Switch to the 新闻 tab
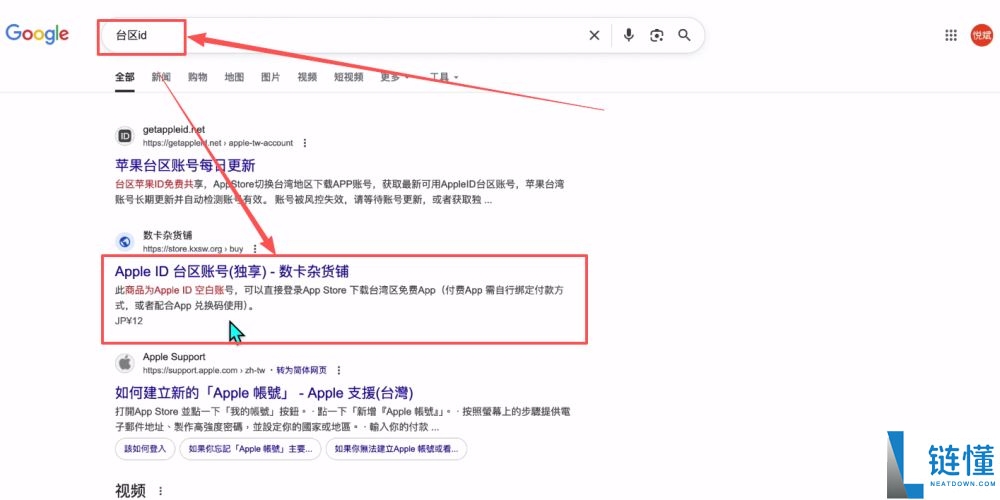The width and height of the screenshot is (1000, 500). [161, 77]
